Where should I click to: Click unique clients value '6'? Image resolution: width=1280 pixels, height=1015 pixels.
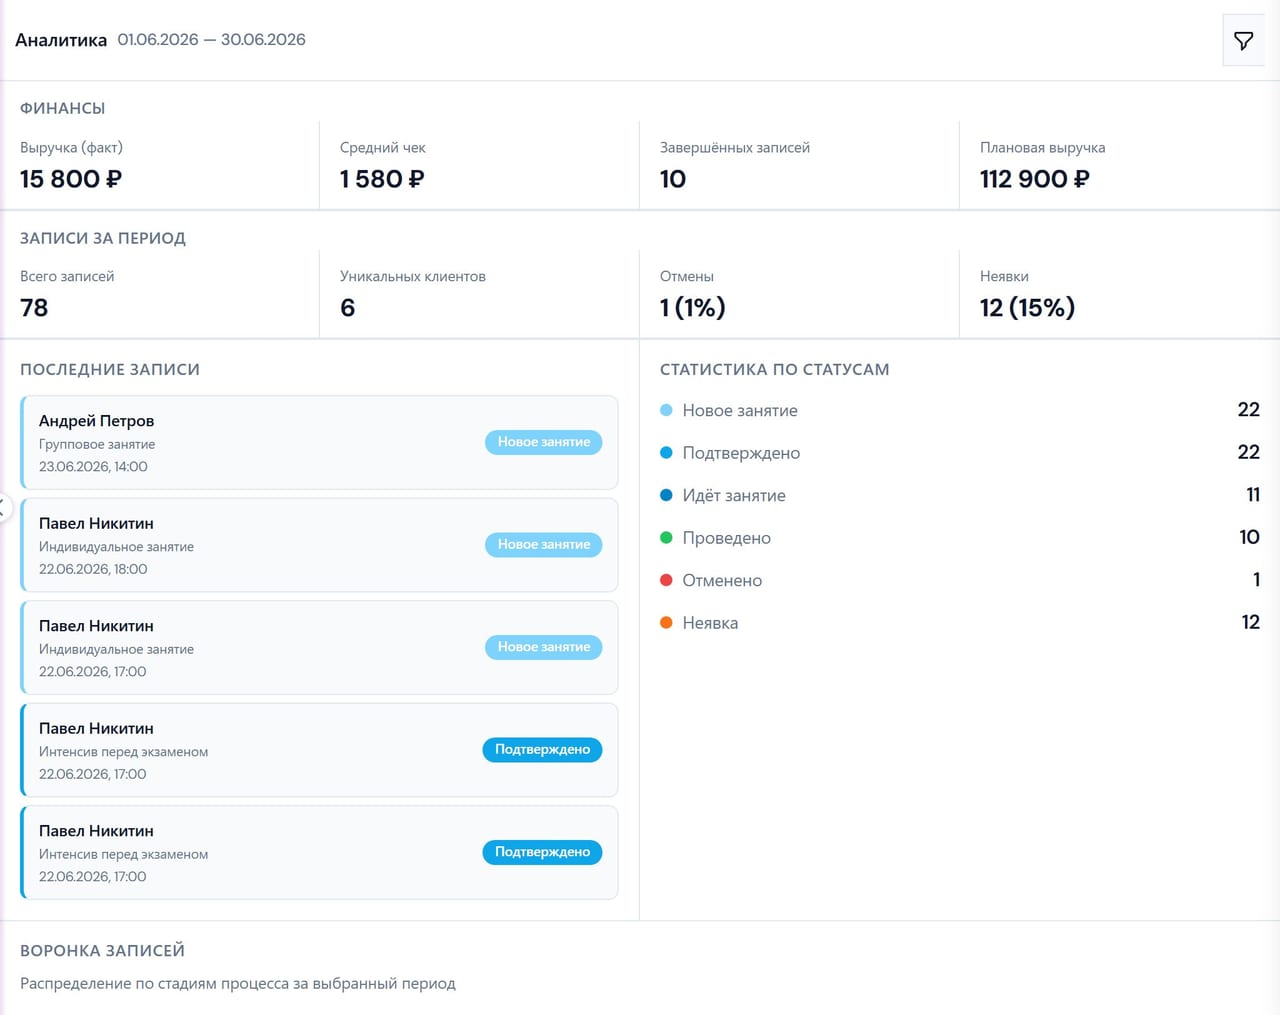point(347,308)
